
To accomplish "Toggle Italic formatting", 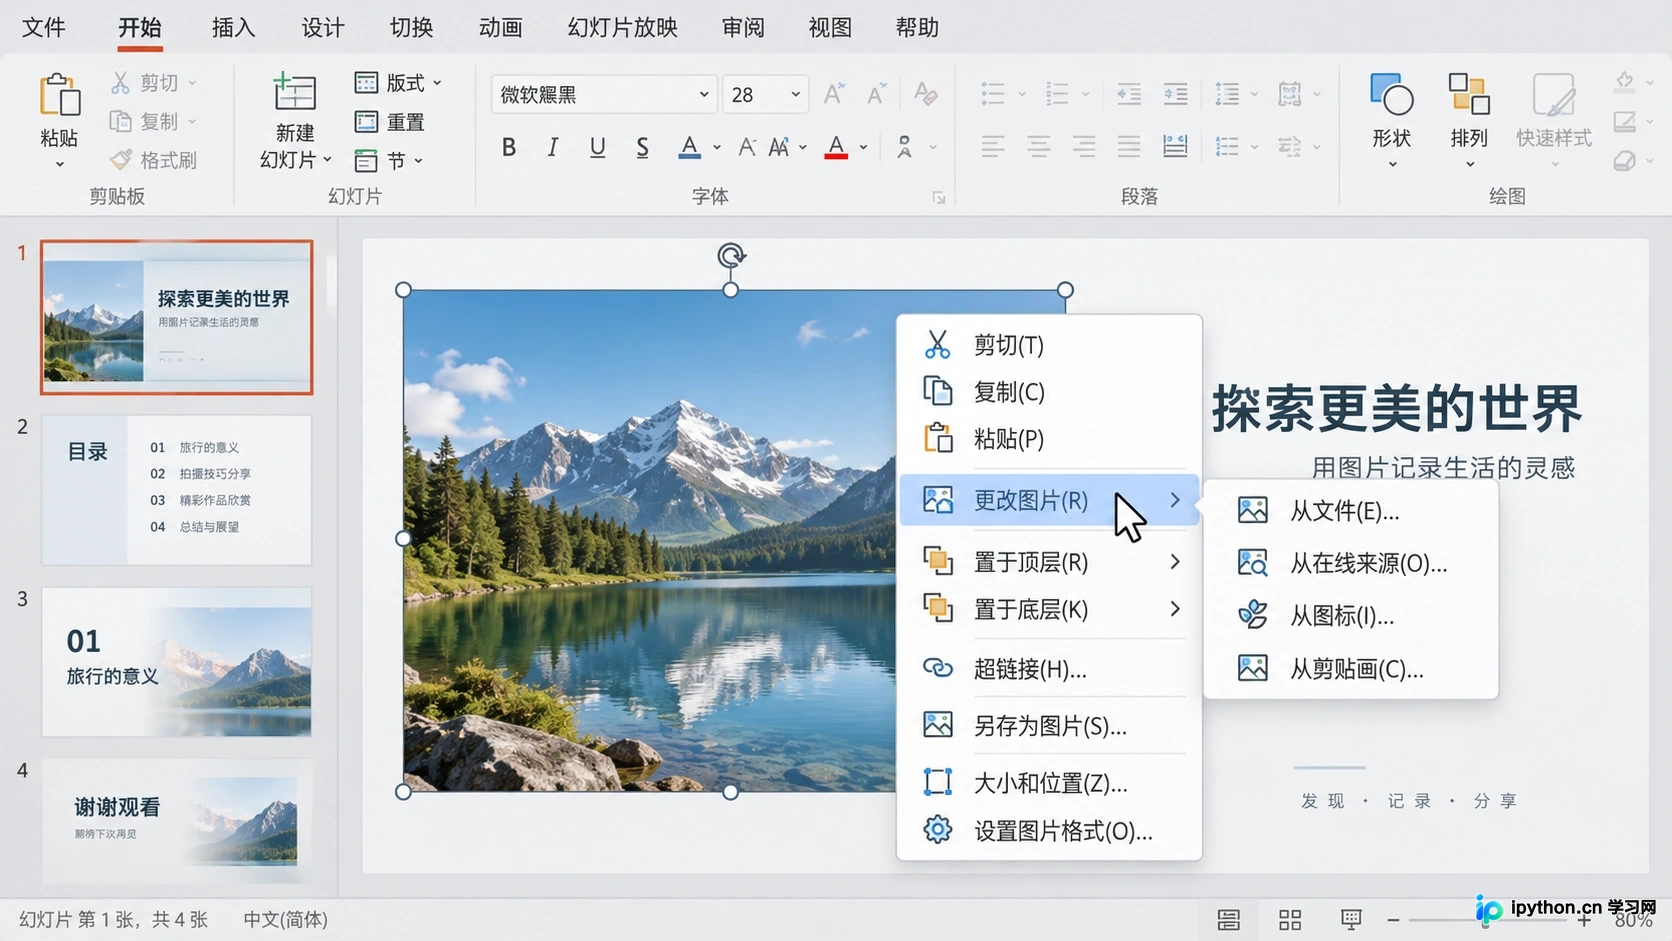I will (552, 147).
